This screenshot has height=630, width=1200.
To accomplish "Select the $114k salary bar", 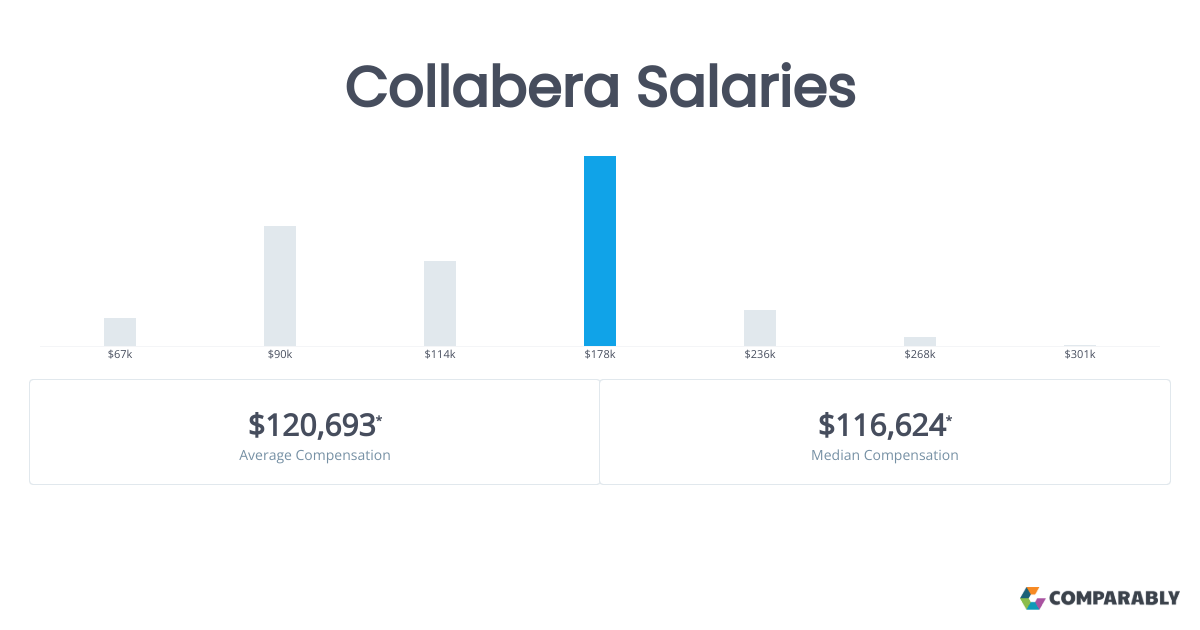I will pyautogui.click(x=440, y=304).
